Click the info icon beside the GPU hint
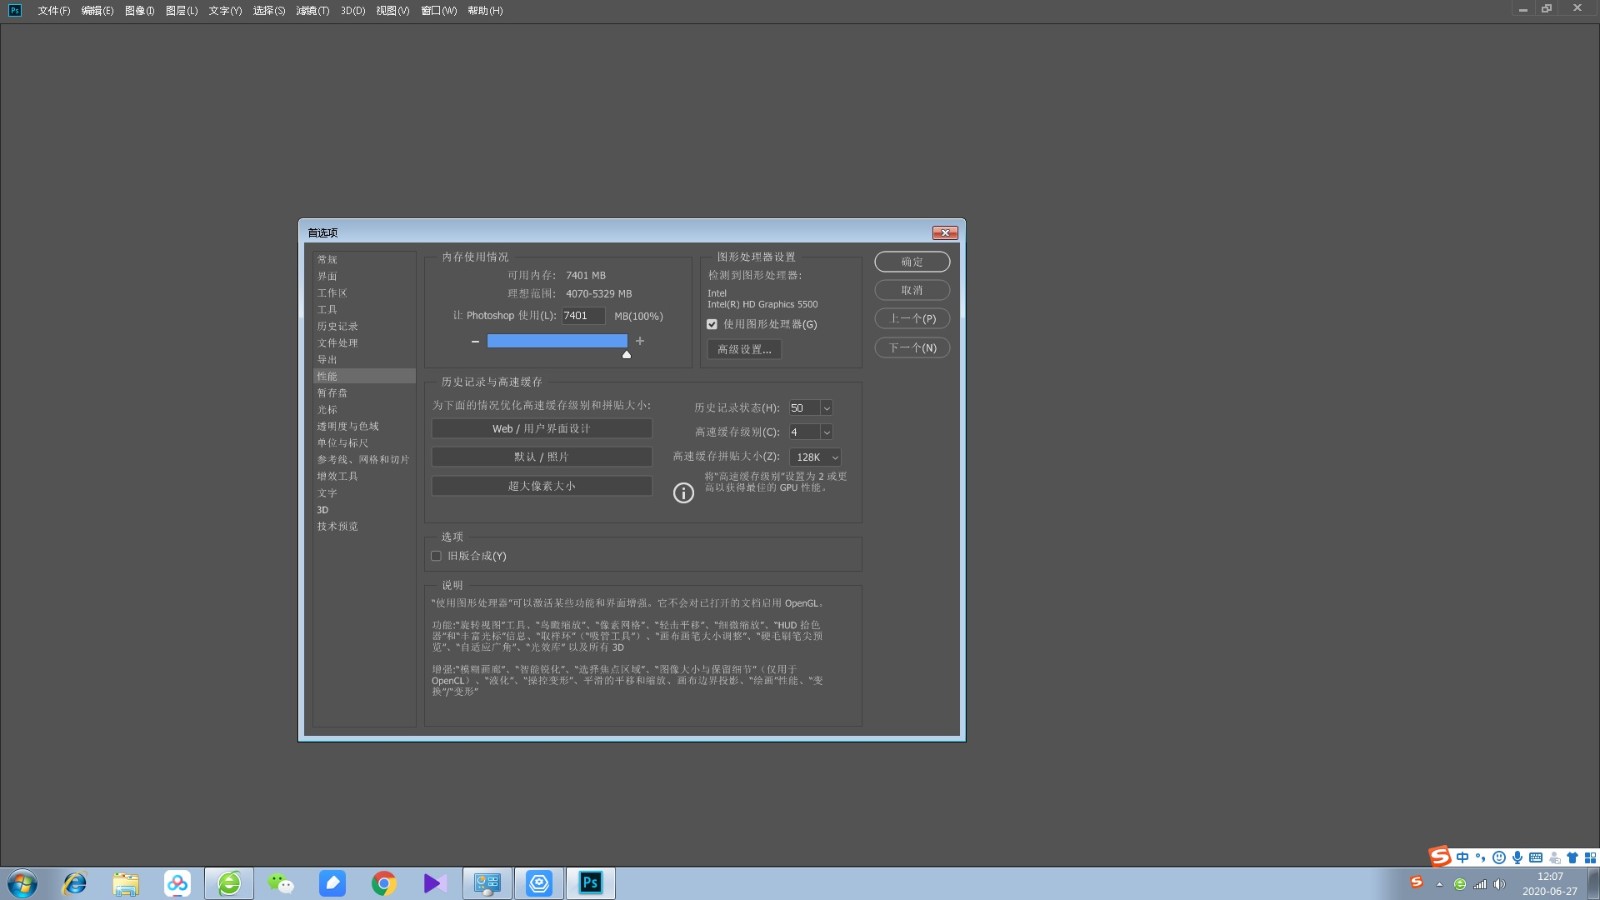The width and height of the screenshot is (1600, 900). point(683,493)
